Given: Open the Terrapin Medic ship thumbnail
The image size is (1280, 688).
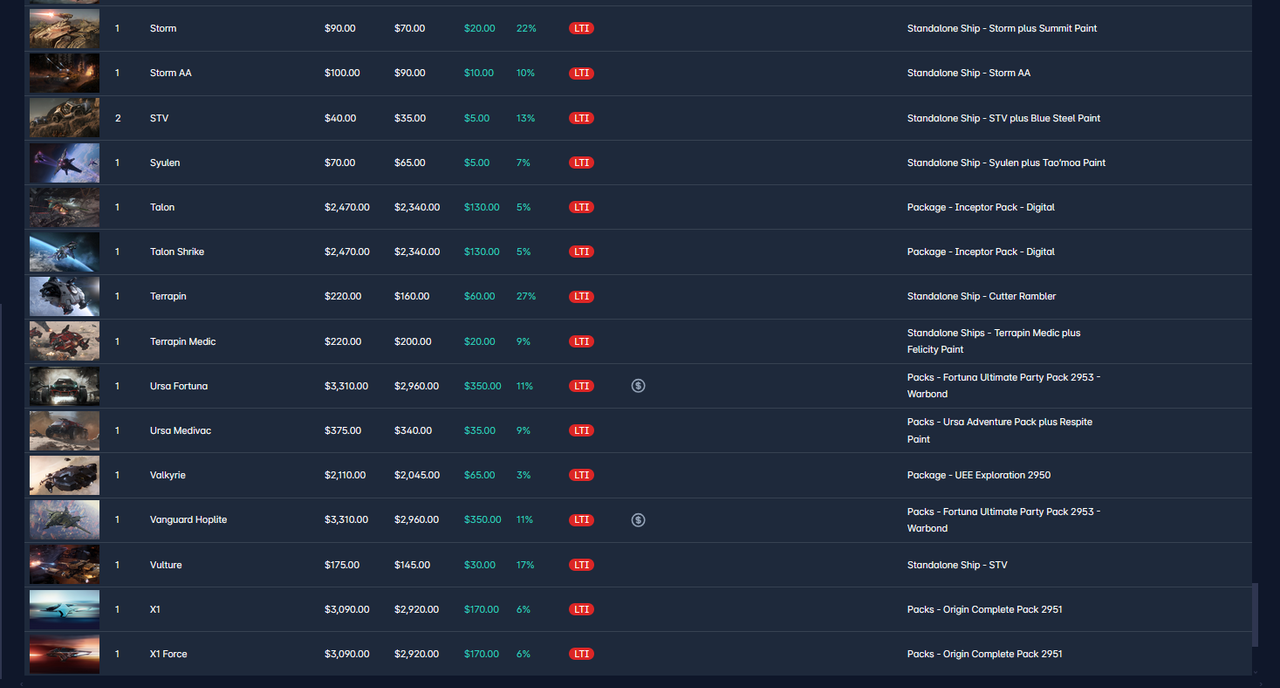Looking at the screenshot, I should pyautogui.click(x=64, y=341).
